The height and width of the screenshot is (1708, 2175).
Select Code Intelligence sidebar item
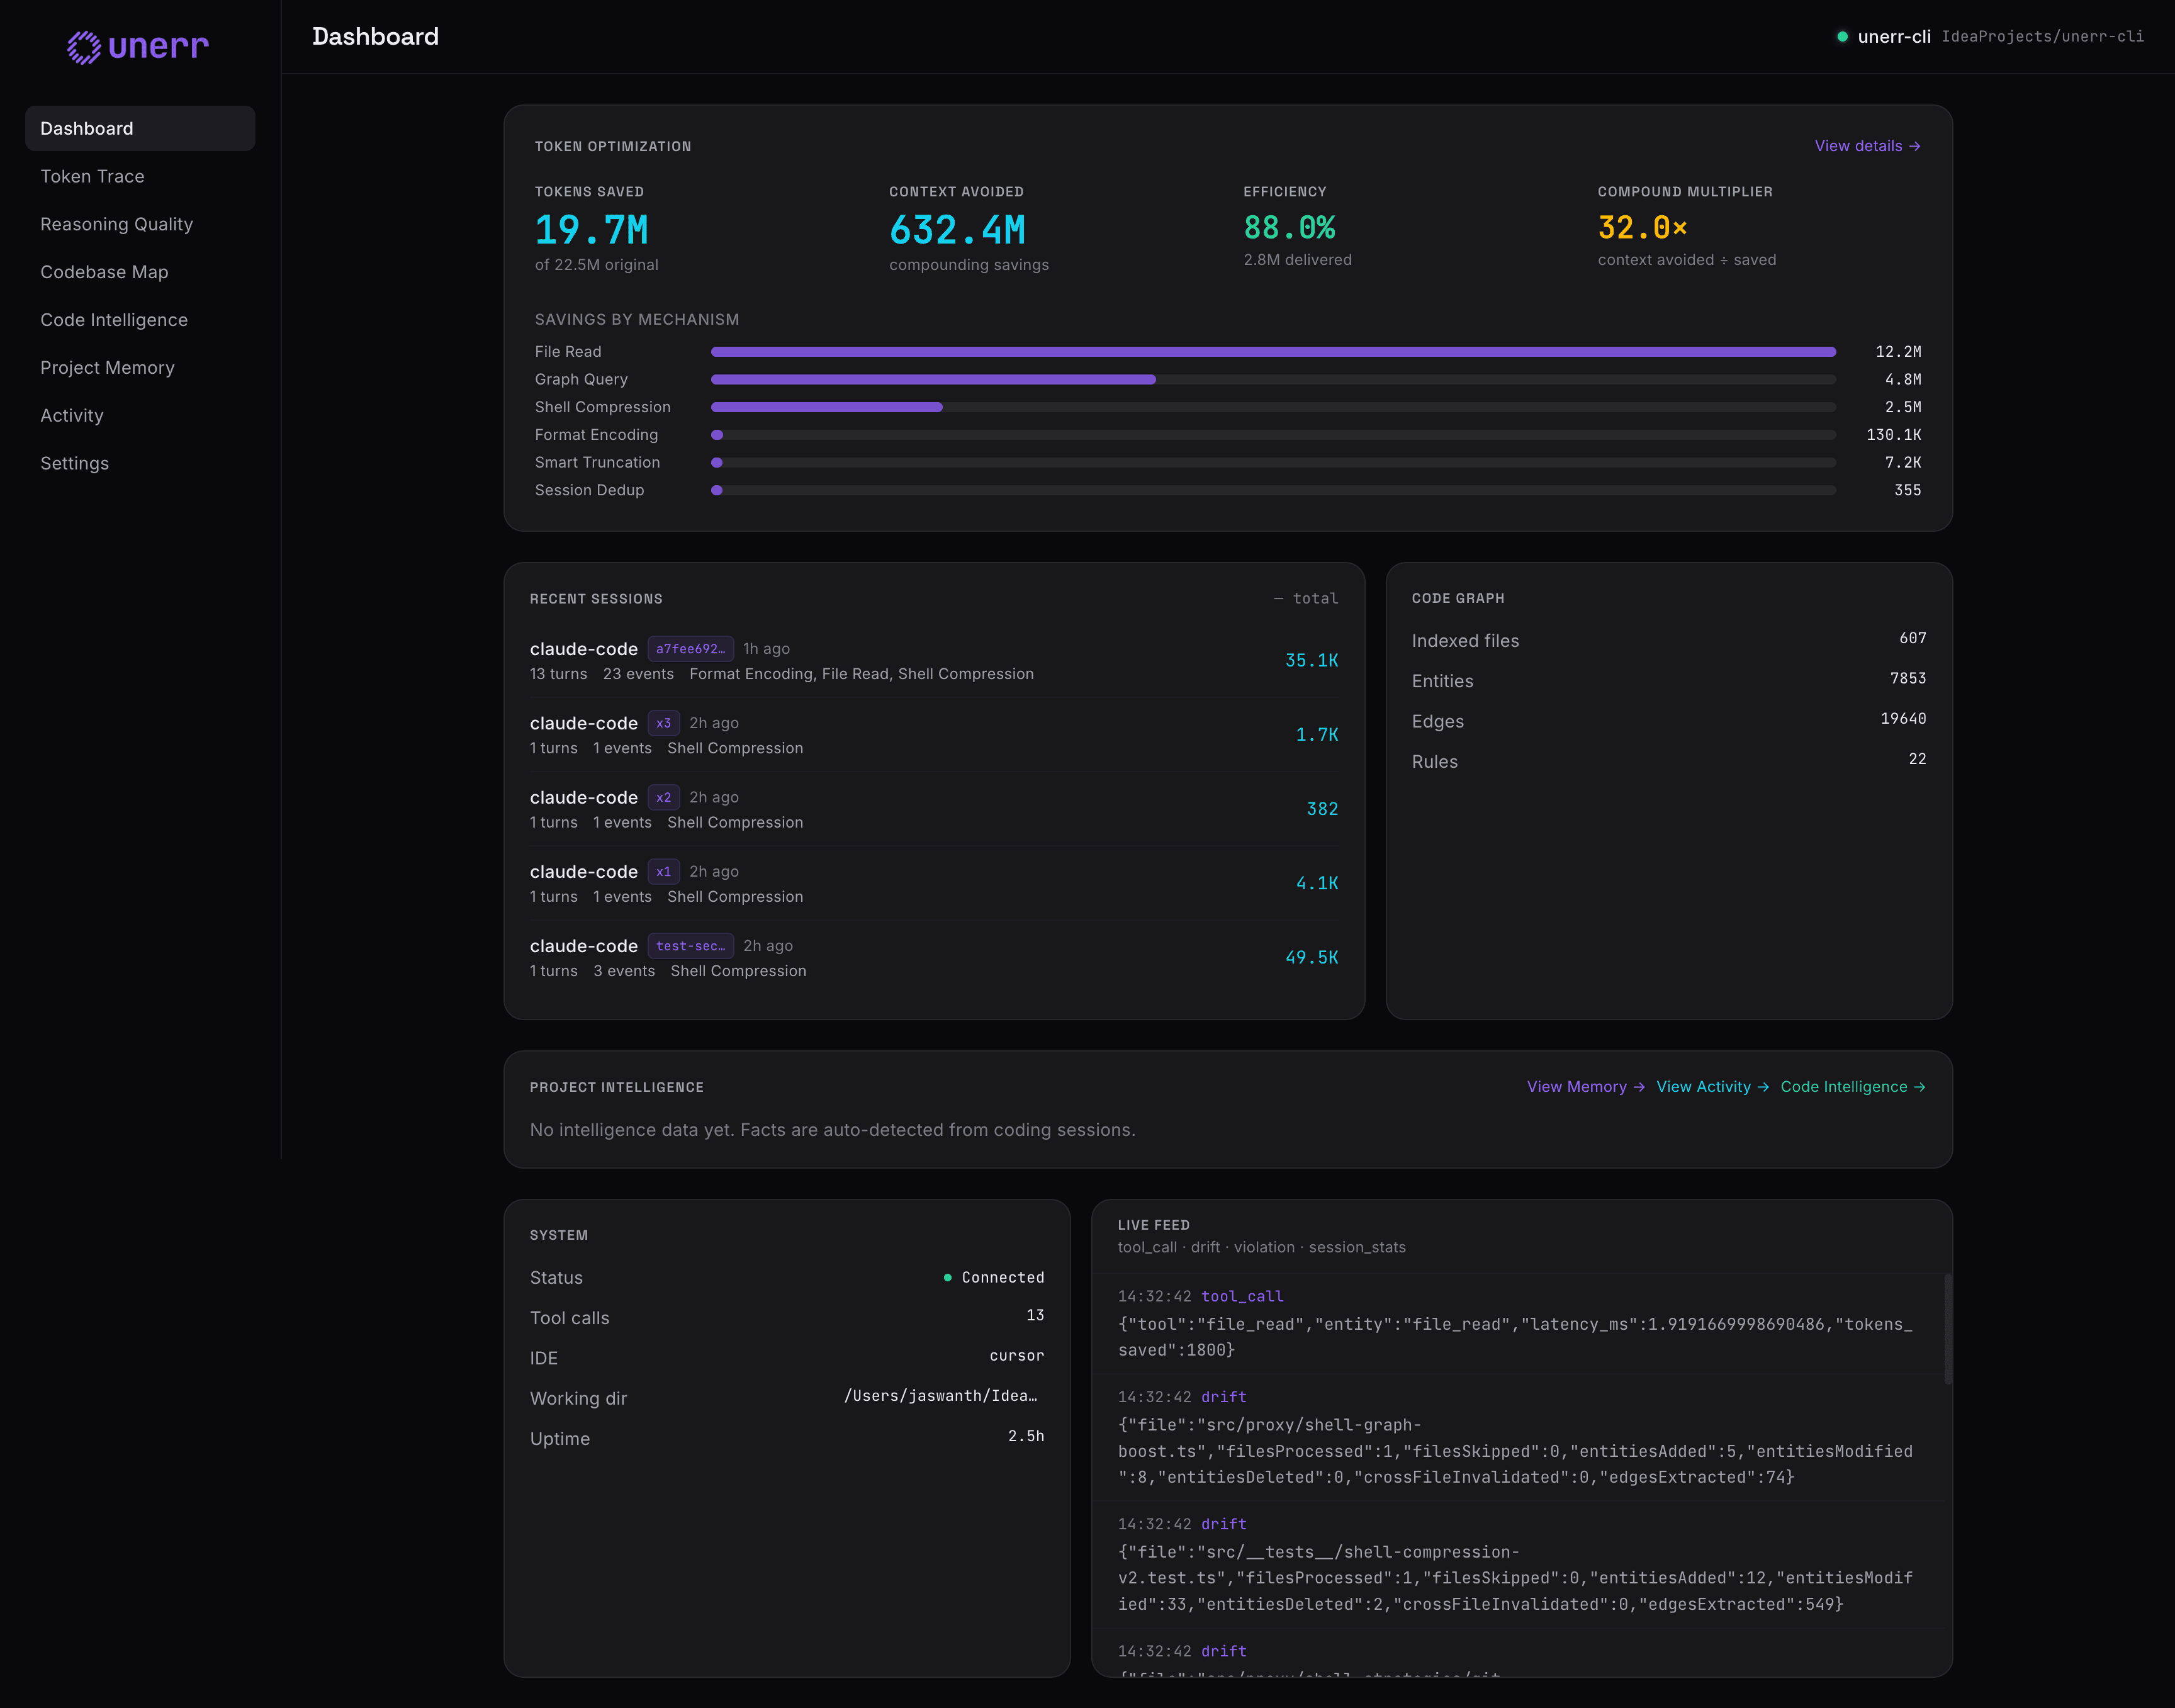pyautogui.click(x=140, y=320)
